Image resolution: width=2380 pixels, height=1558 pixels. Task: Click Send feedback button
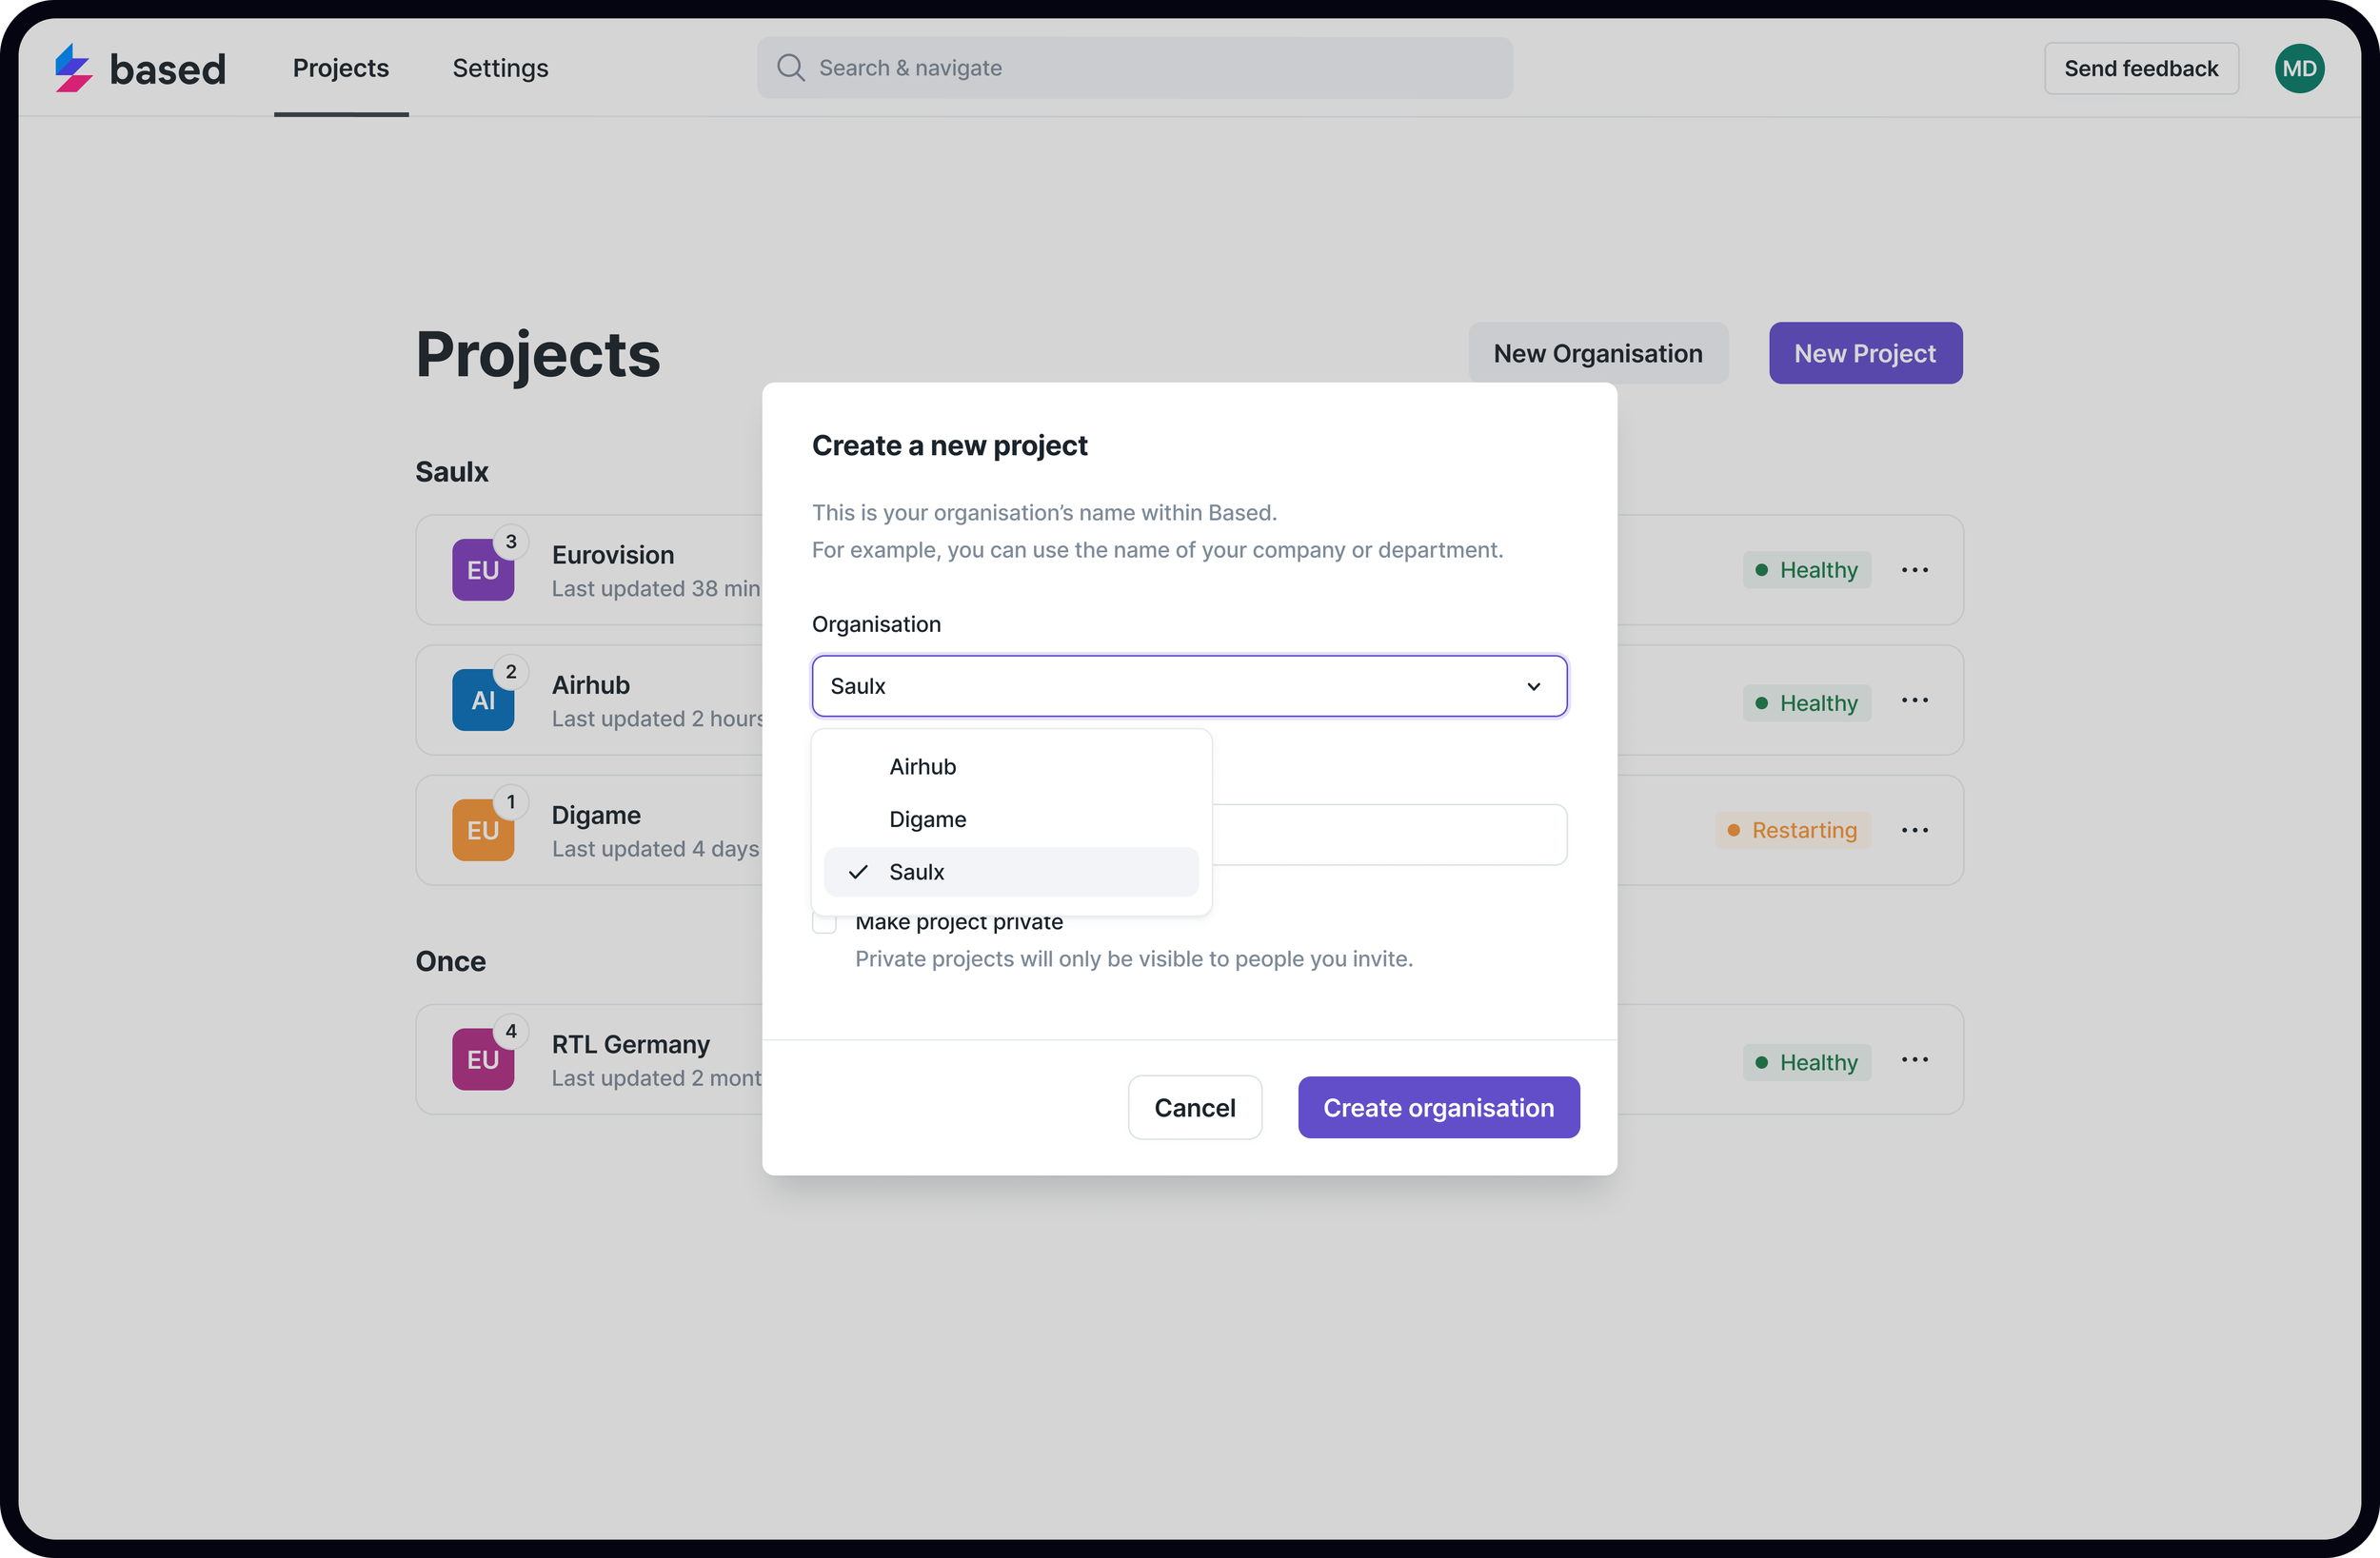[2140, 68]
